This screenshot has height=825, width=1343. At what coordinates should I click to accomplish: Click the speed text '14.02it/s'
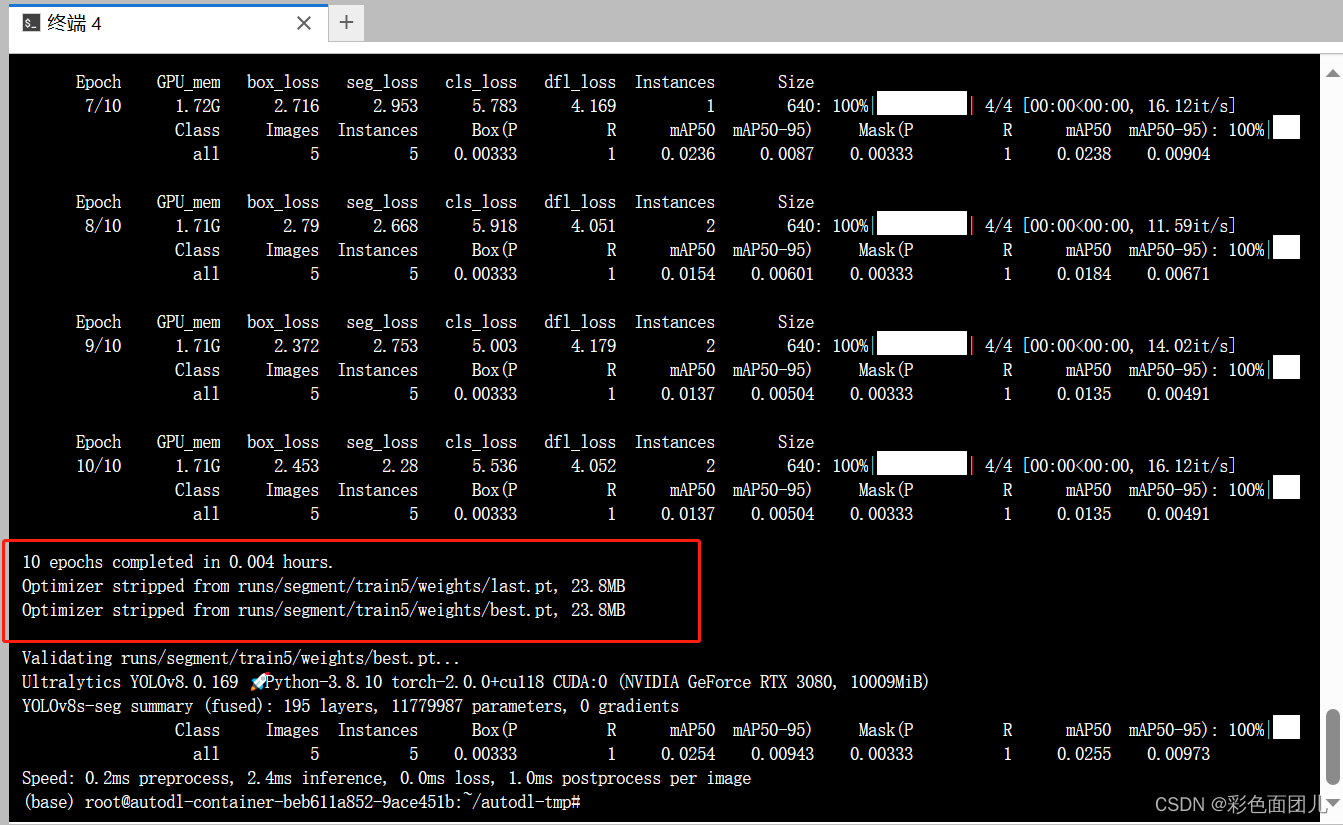(1189, 346)
